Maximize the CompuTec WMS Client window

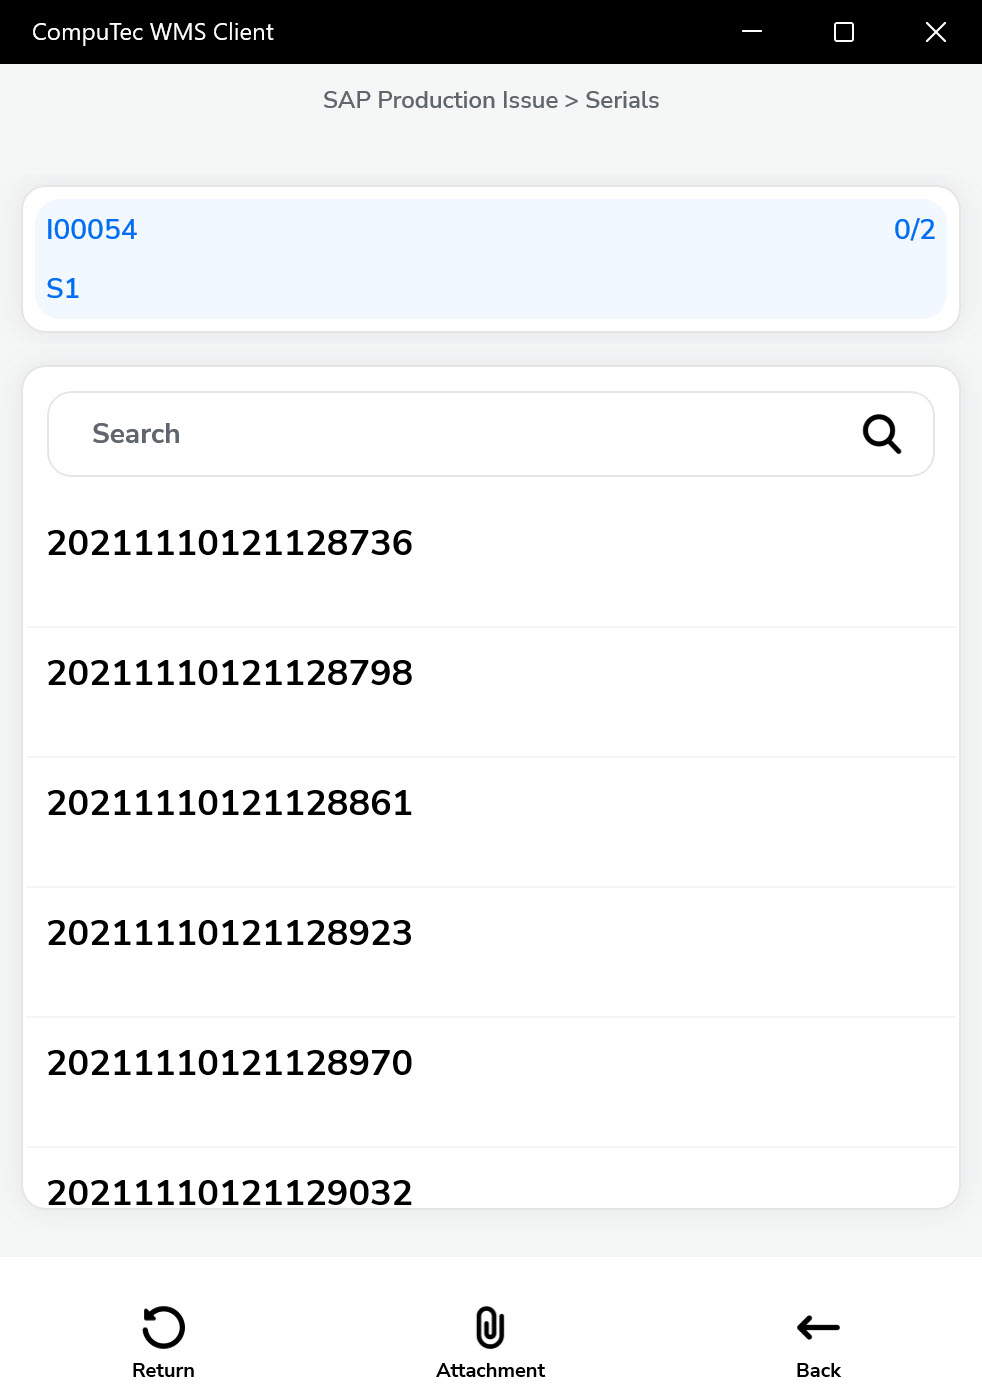844,32
